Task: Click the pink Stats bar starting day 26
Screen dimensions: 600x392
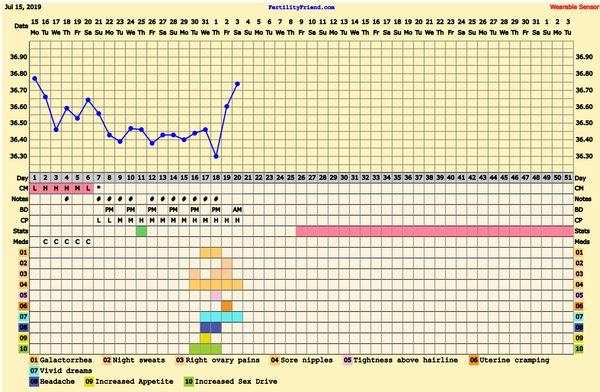Action: click(435, 231)
